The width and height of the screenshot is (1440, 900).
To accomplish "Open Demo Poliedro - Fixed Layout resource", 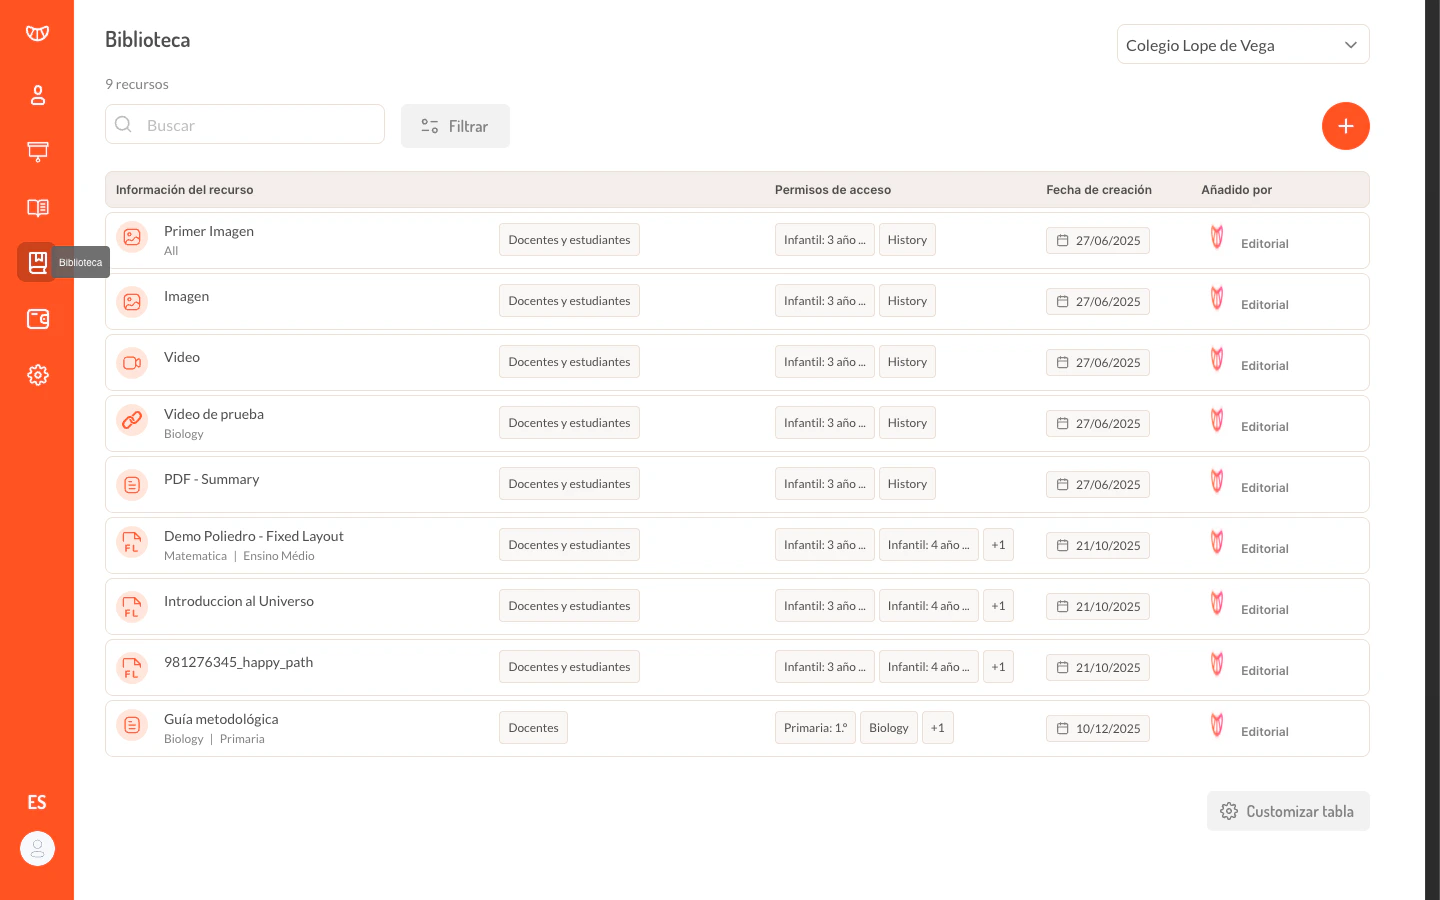I will click(x=254, y=536).
